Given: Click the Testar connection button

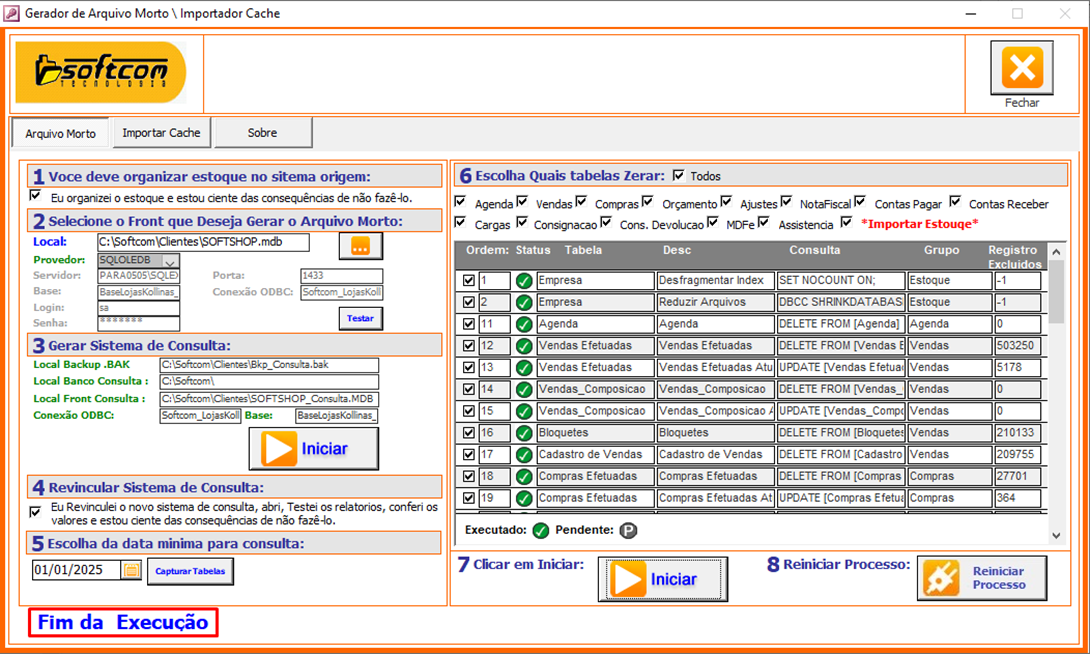Looking at the screenshot, I should [360, 318].
